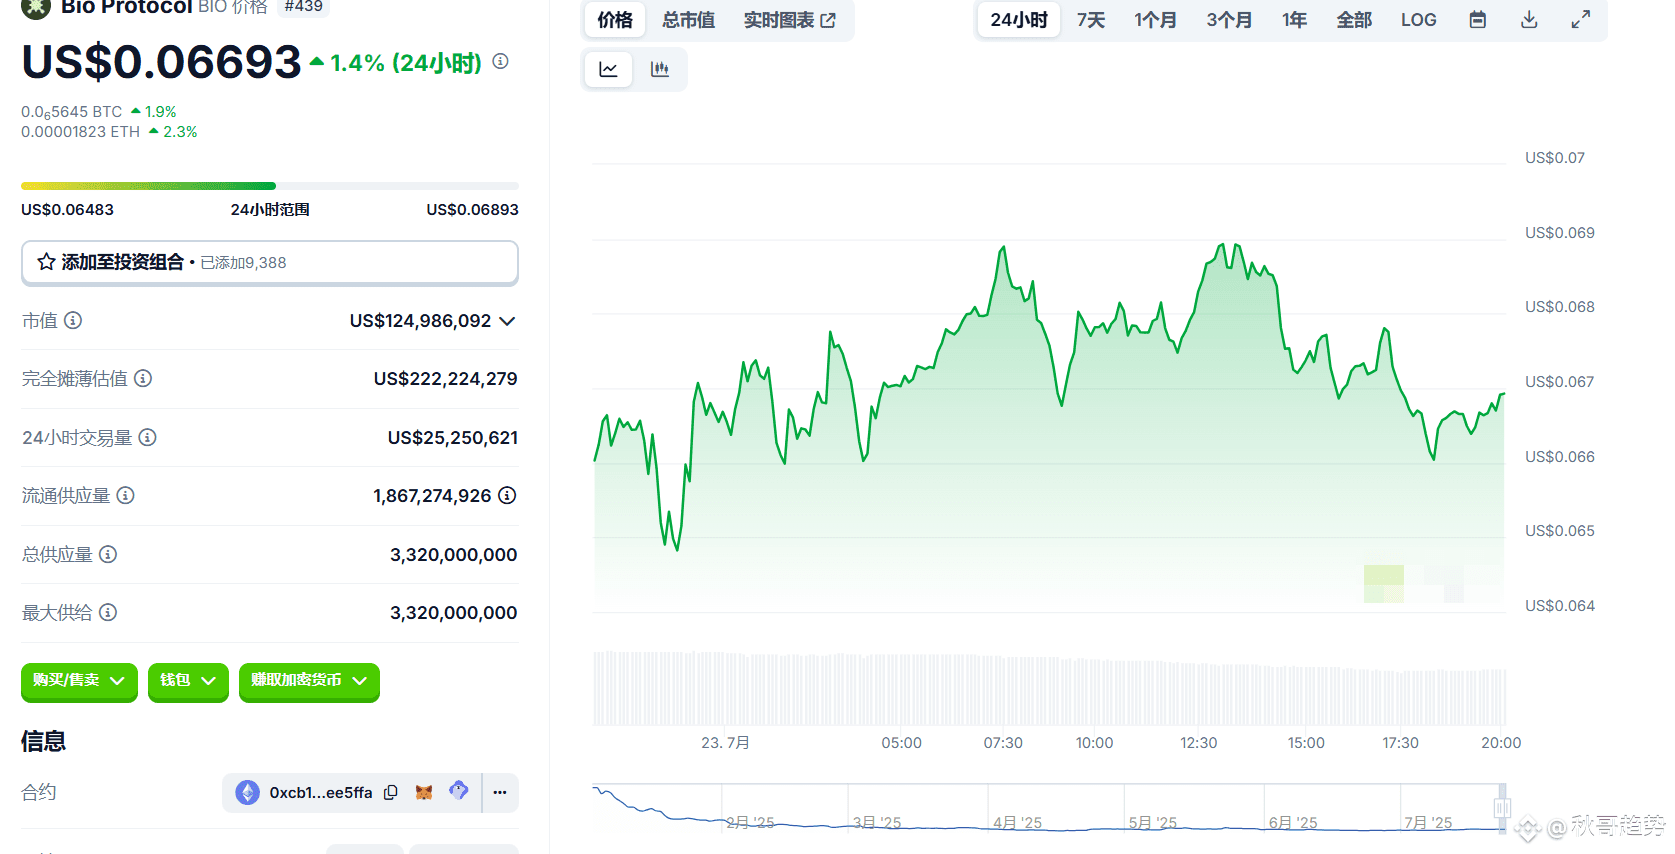
Task: Open 赚取加密货币 dropdown
Action: 309,681
